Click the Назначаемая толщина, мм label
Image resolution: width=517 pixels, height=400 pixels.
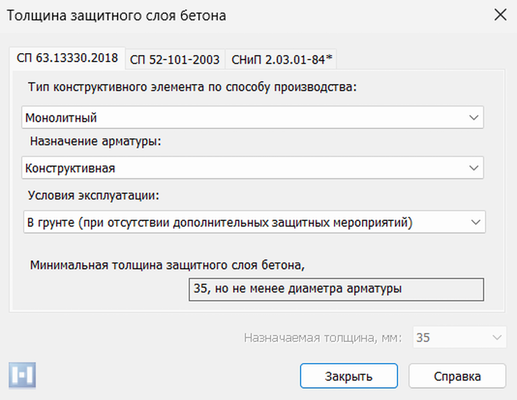(x=323, y=338)
